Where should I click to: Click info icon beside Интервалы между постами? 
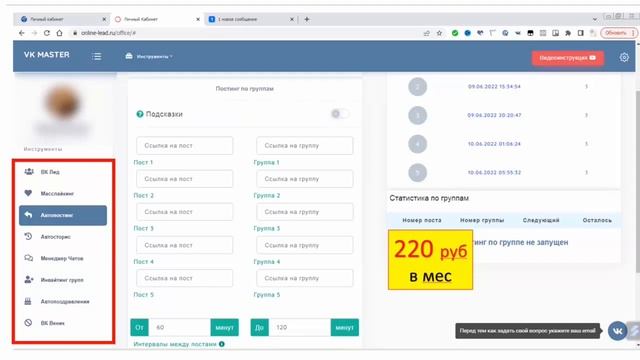point(222,344)
